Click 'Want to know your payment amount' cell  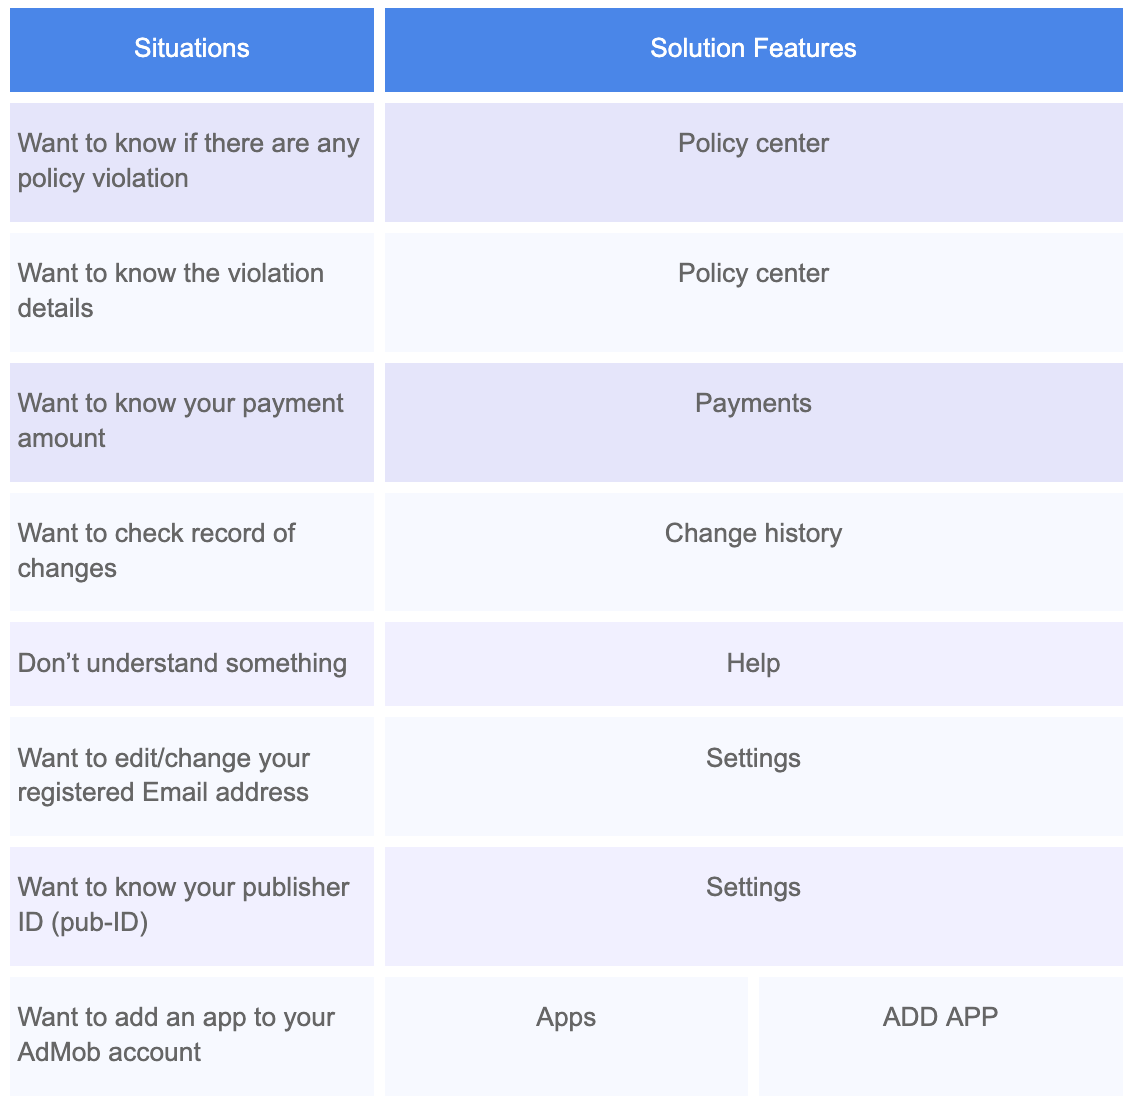(x=191, y=420)
